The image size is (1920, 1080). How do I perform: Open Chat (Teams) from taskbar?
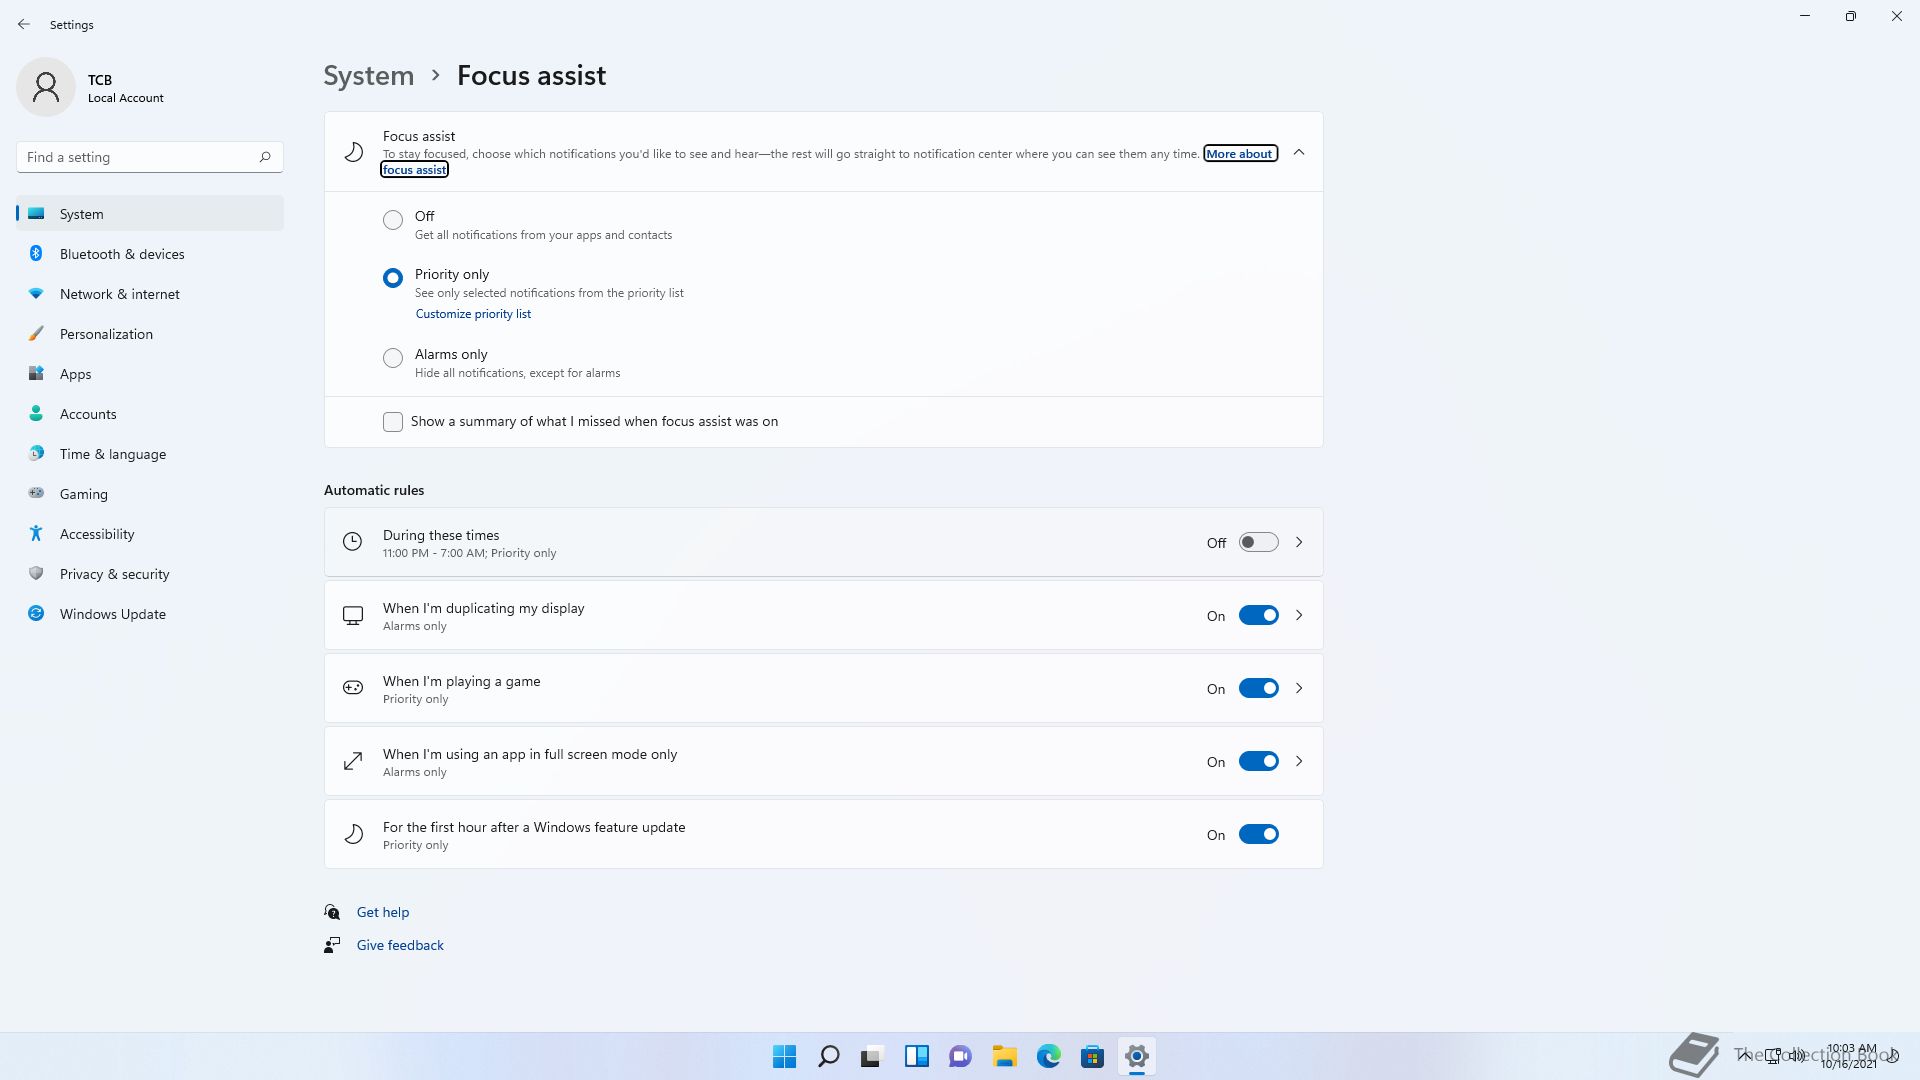961,1056
